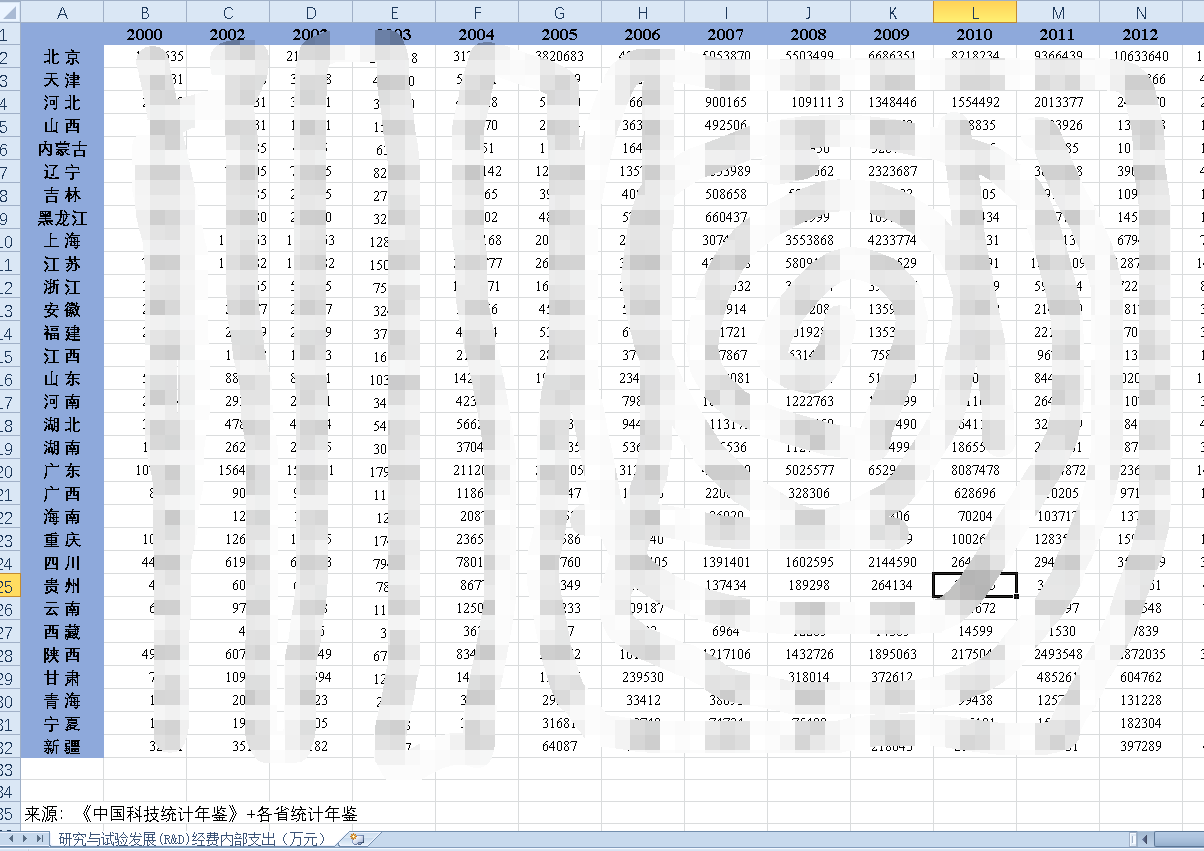The width and height of the screenshot is (1204, 851).
Task: Click cell containing 628696
Action: 975,494
